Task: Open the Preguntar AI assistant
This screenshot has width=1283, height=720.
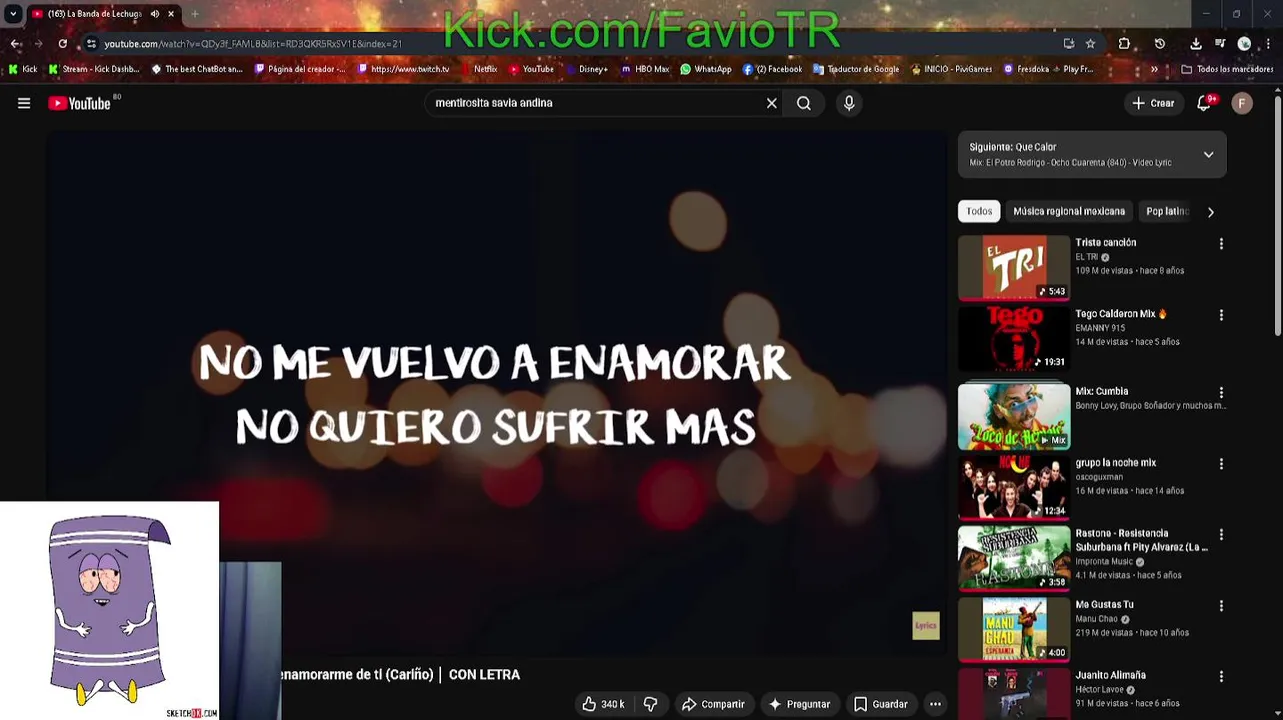Action: click(x=798, y=704)
